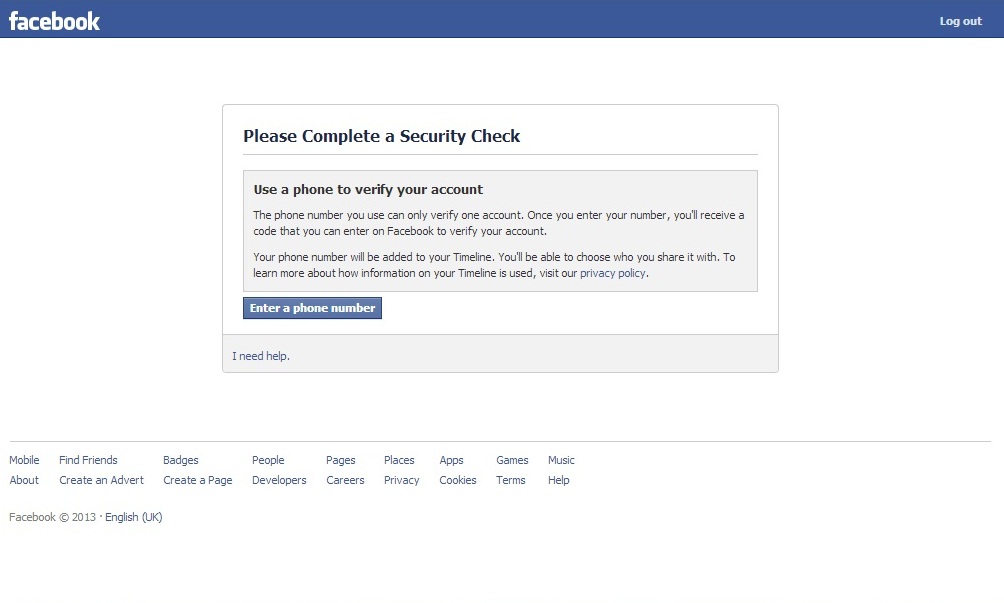Click Create an Advert link
The image size is (1004, 603).
[x=101, y=480]
